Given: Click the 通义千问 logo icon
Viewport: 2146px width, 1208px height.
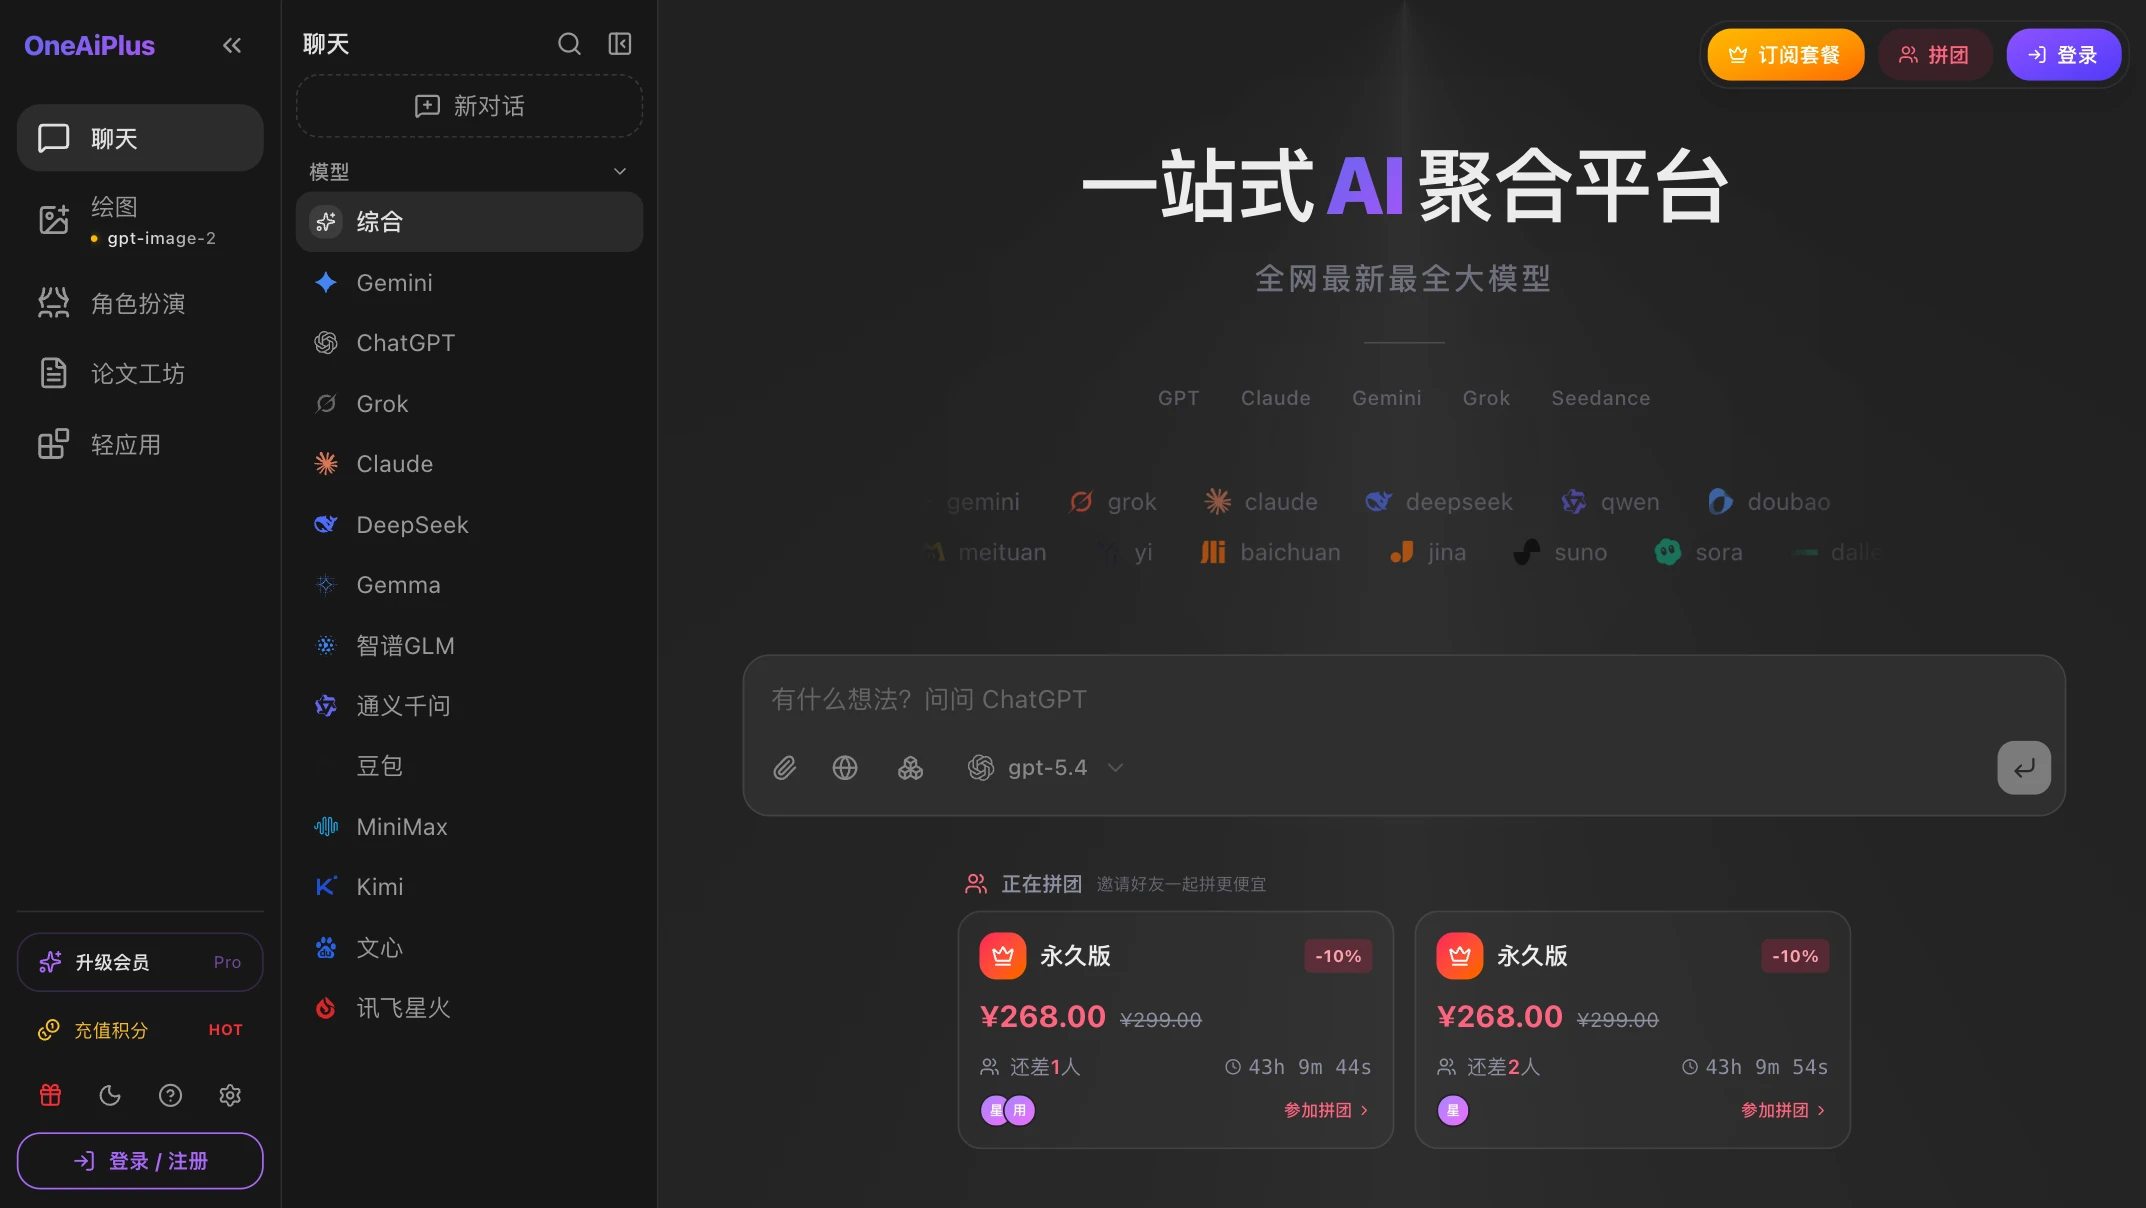Looking at the screenshot, I should pyautogui.click(x=326, y=706).
